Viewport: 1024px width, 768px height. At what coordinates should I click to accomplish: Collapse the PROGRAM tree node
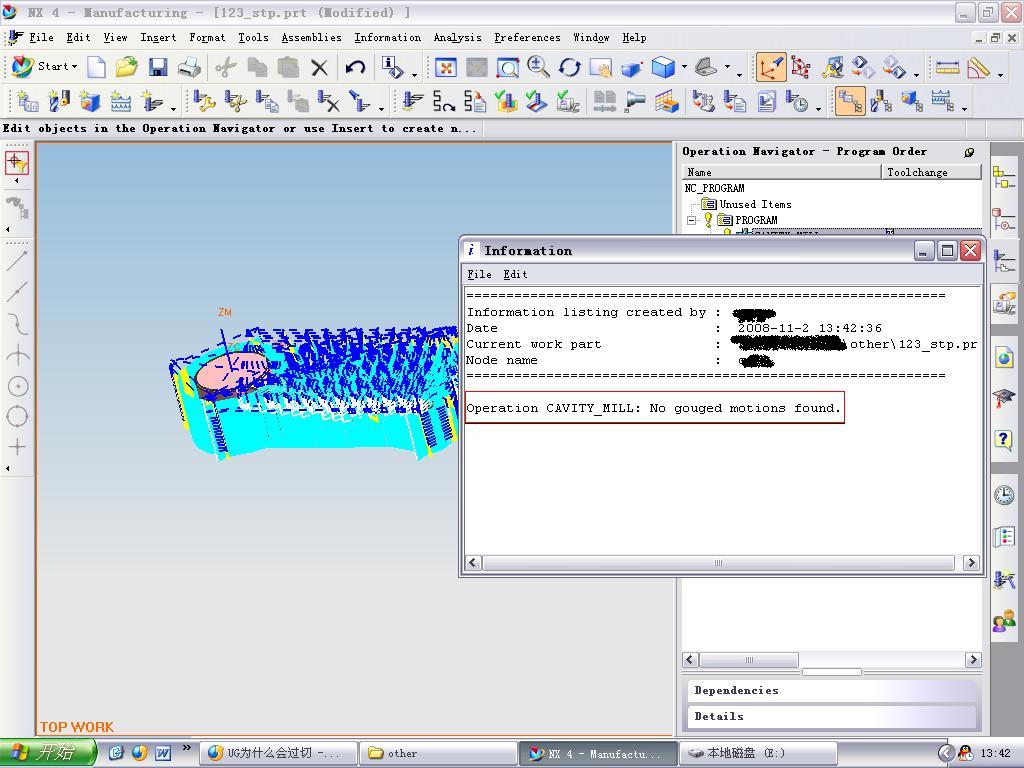pyautogui.click(x=692, y=221)
